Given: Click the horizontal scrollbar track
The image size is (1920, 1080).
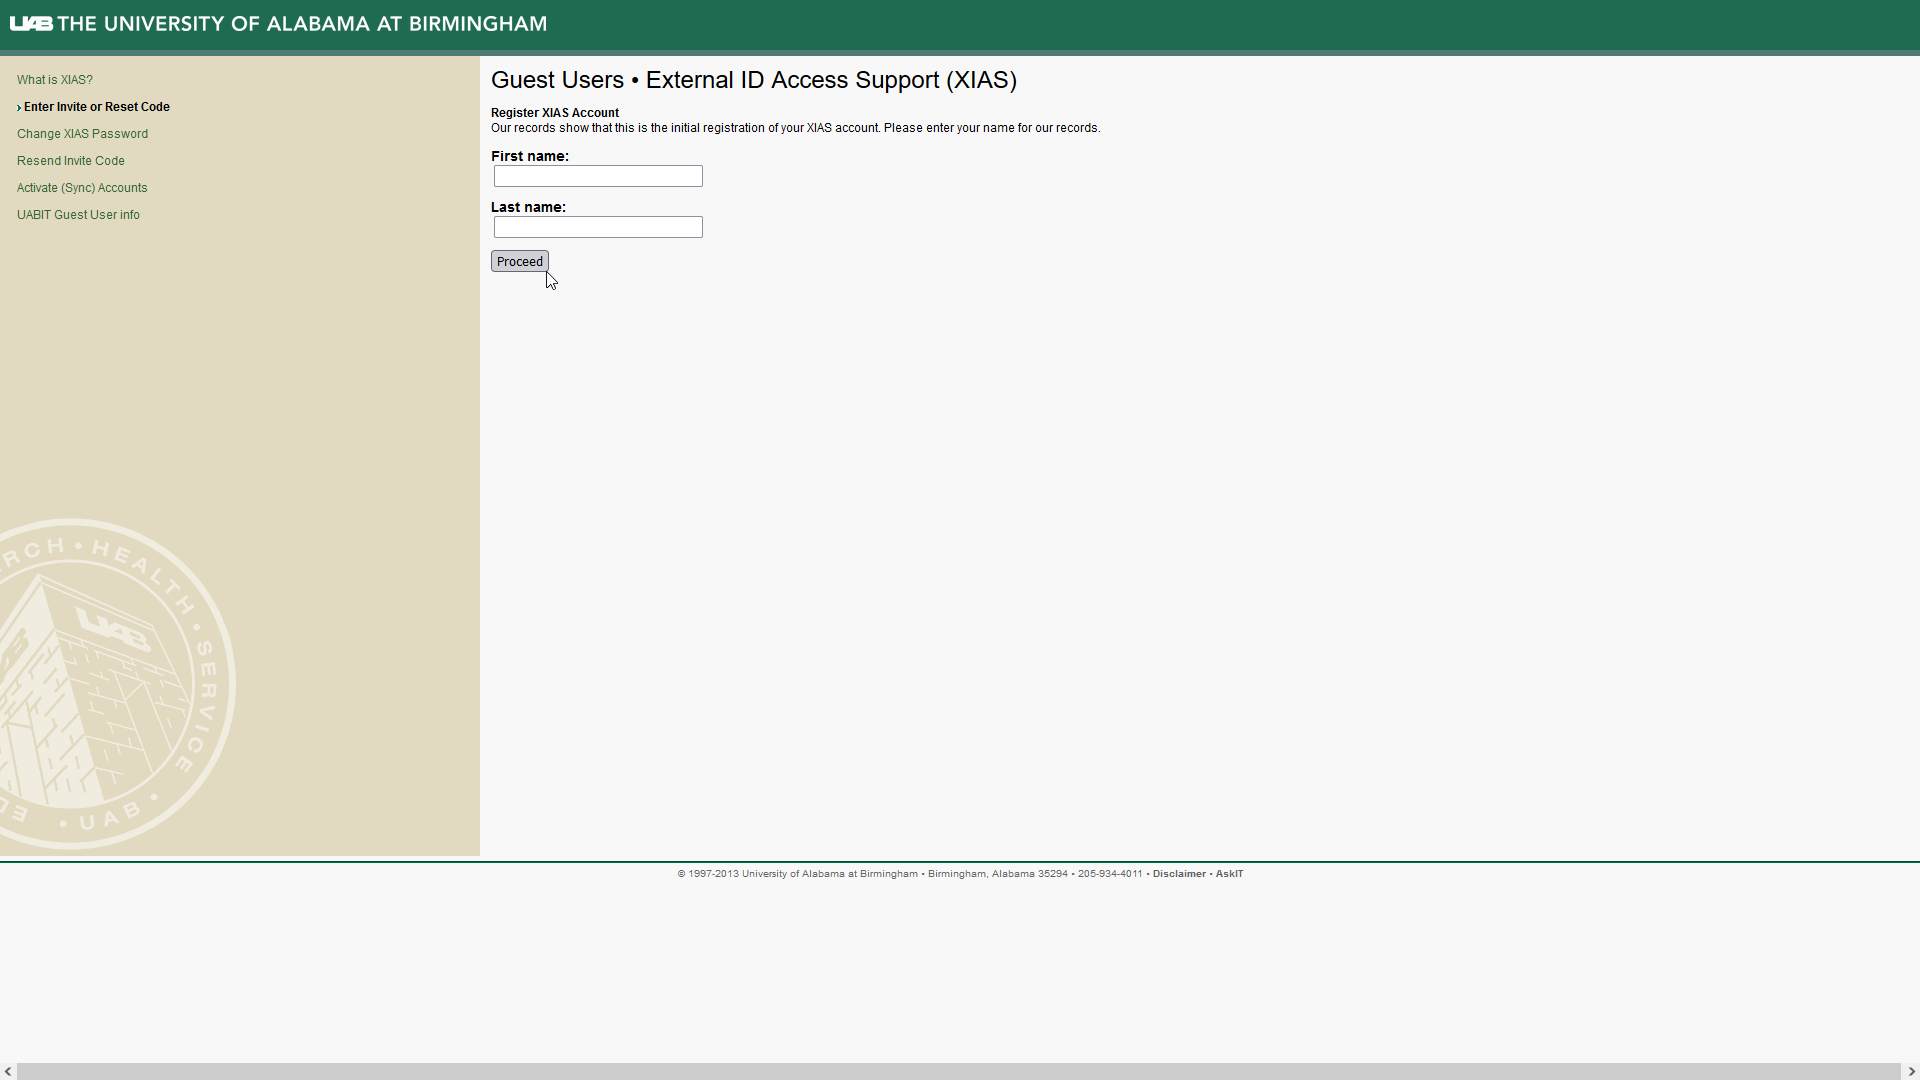Looking at the screenshot, I should (959, 1071).
